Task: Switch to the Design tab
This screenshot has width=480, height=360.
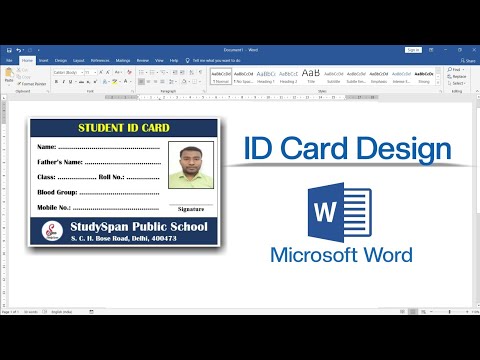Action: [x=61, y=61]
